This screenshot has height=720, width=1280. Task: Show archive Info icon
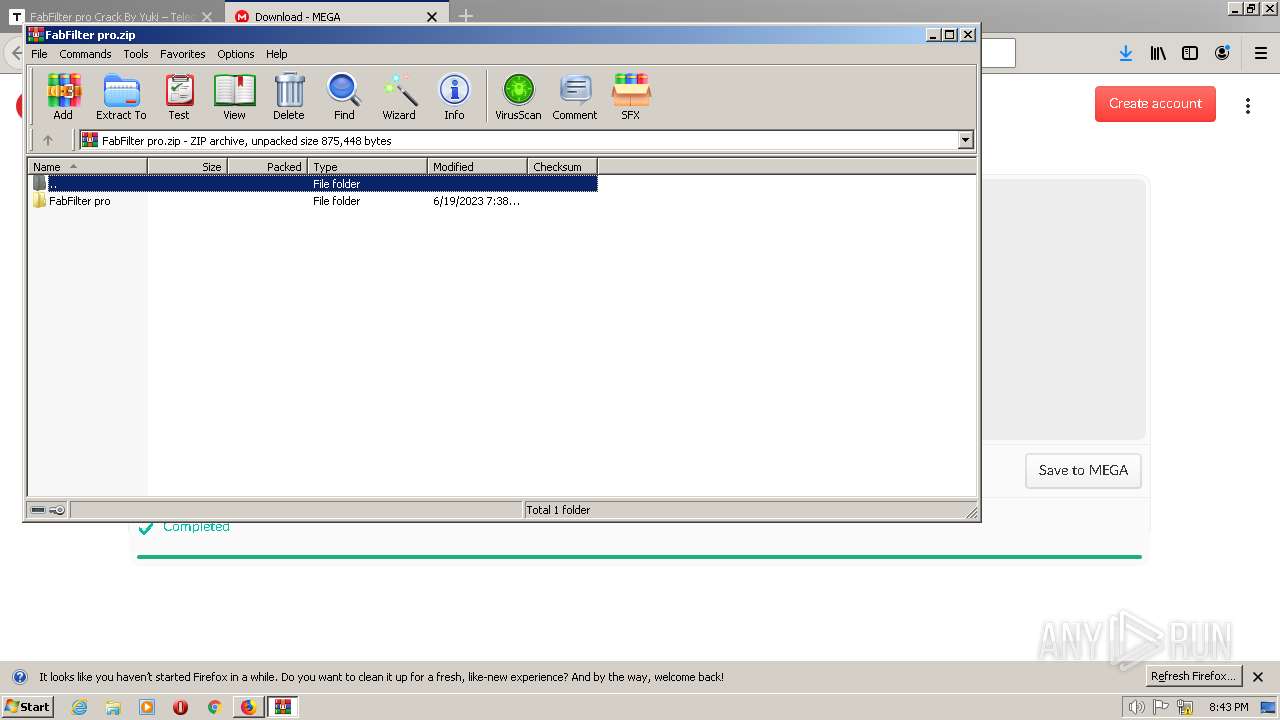454,97
